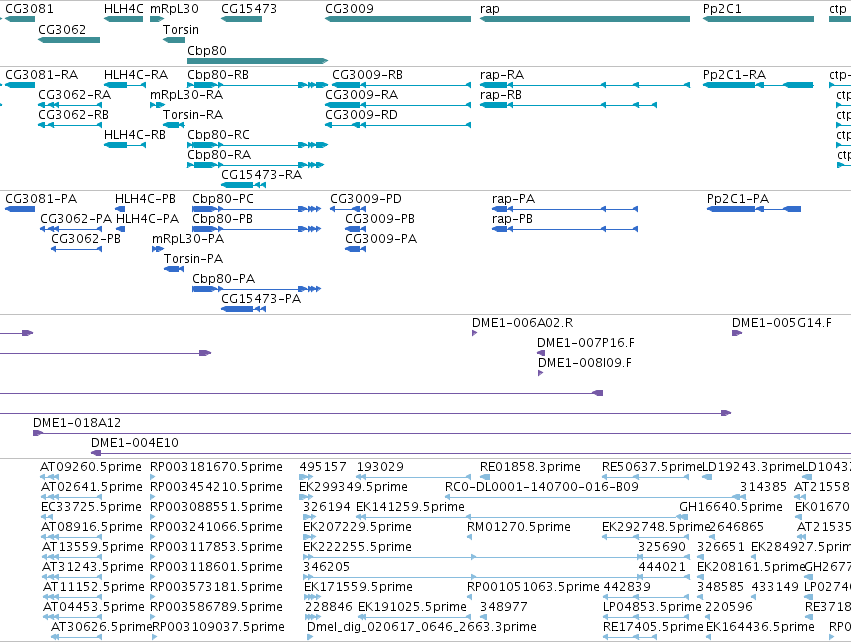
Task: Select transcript HLH4C-RA
Action: tap(136, 75)
